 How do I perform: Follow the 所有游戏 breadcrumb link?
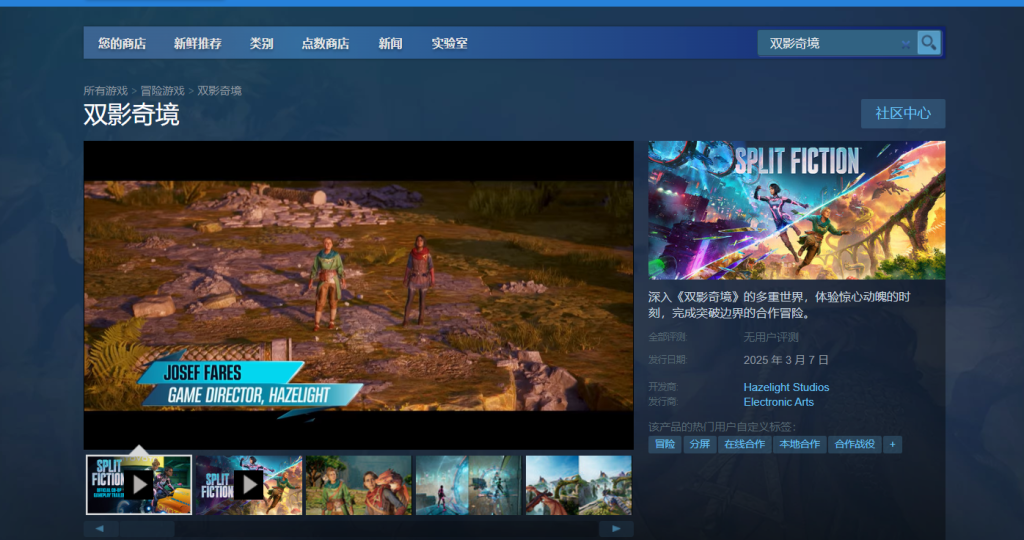coord(106,91)
